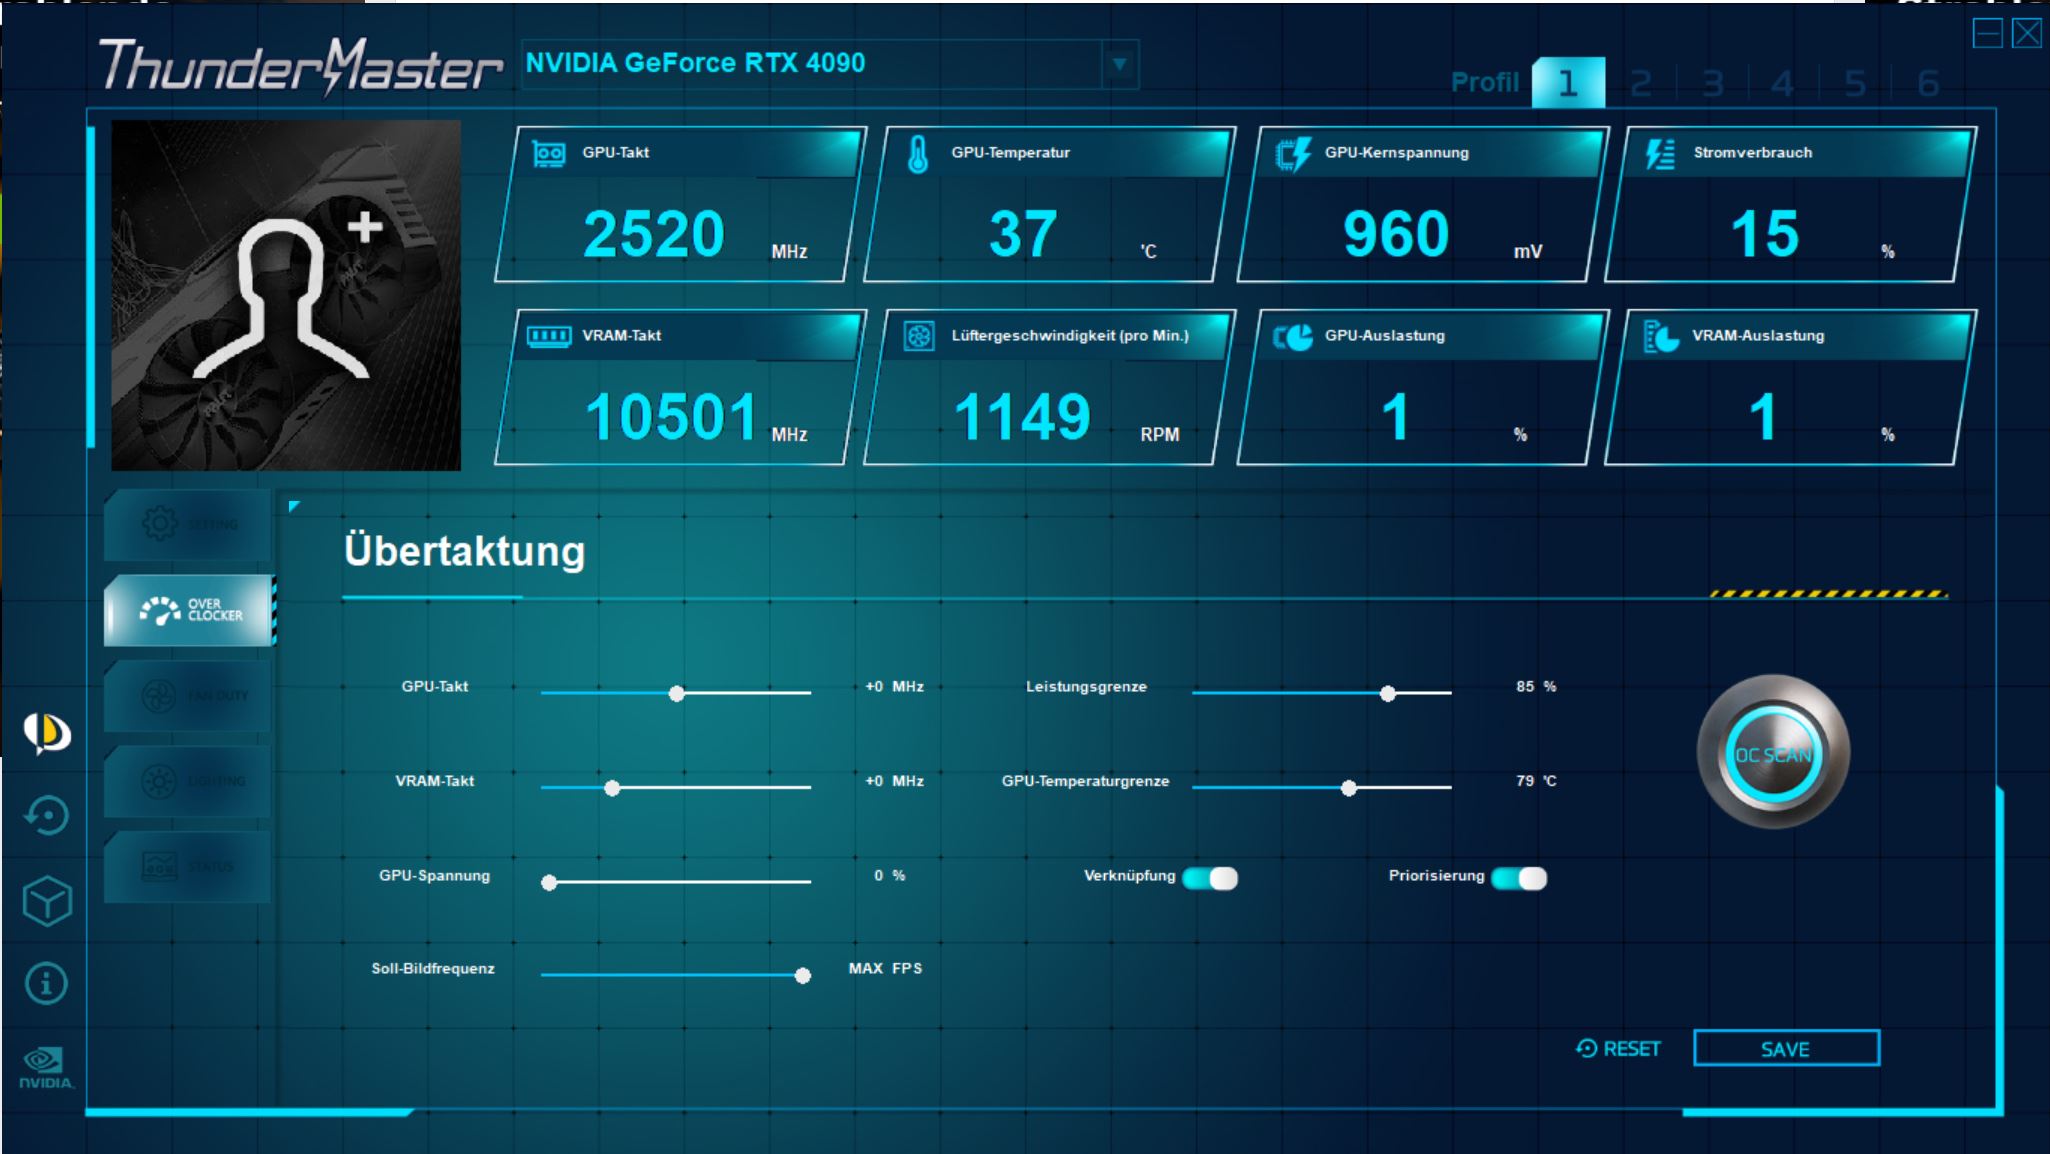Click the user profile card image
2050x1154 pixels.
286,295
